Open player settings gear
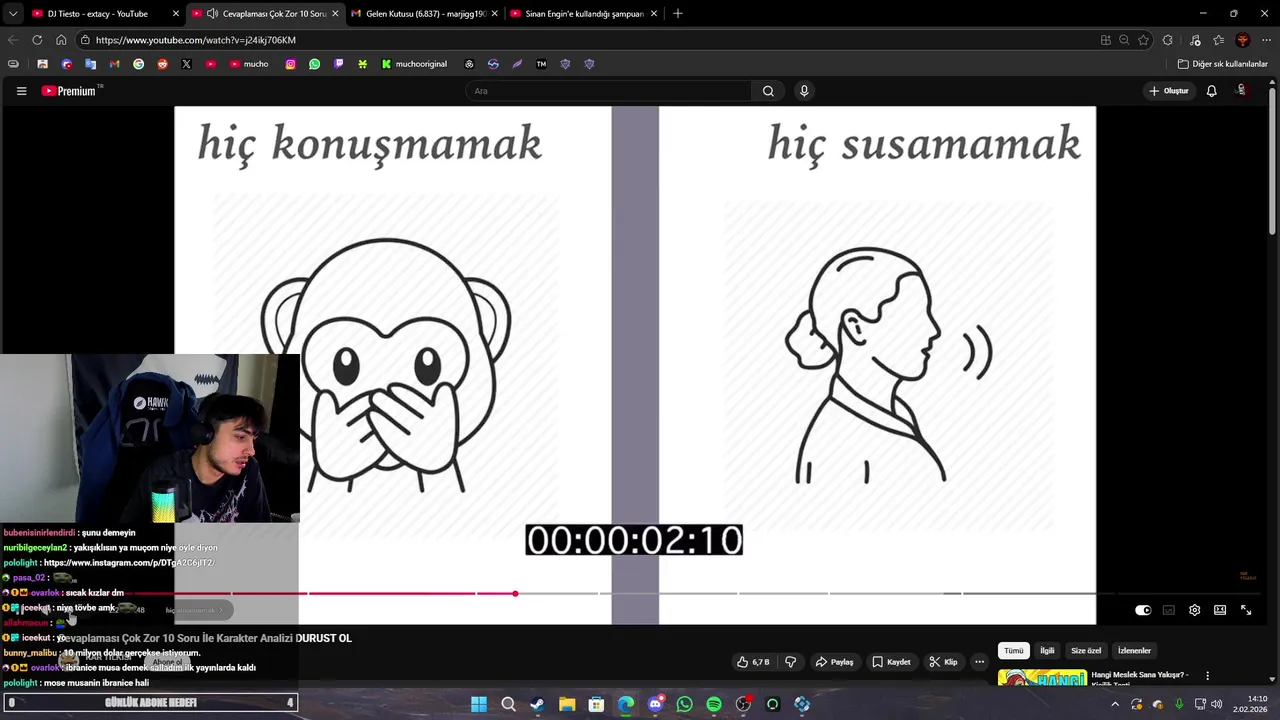 1194,610
